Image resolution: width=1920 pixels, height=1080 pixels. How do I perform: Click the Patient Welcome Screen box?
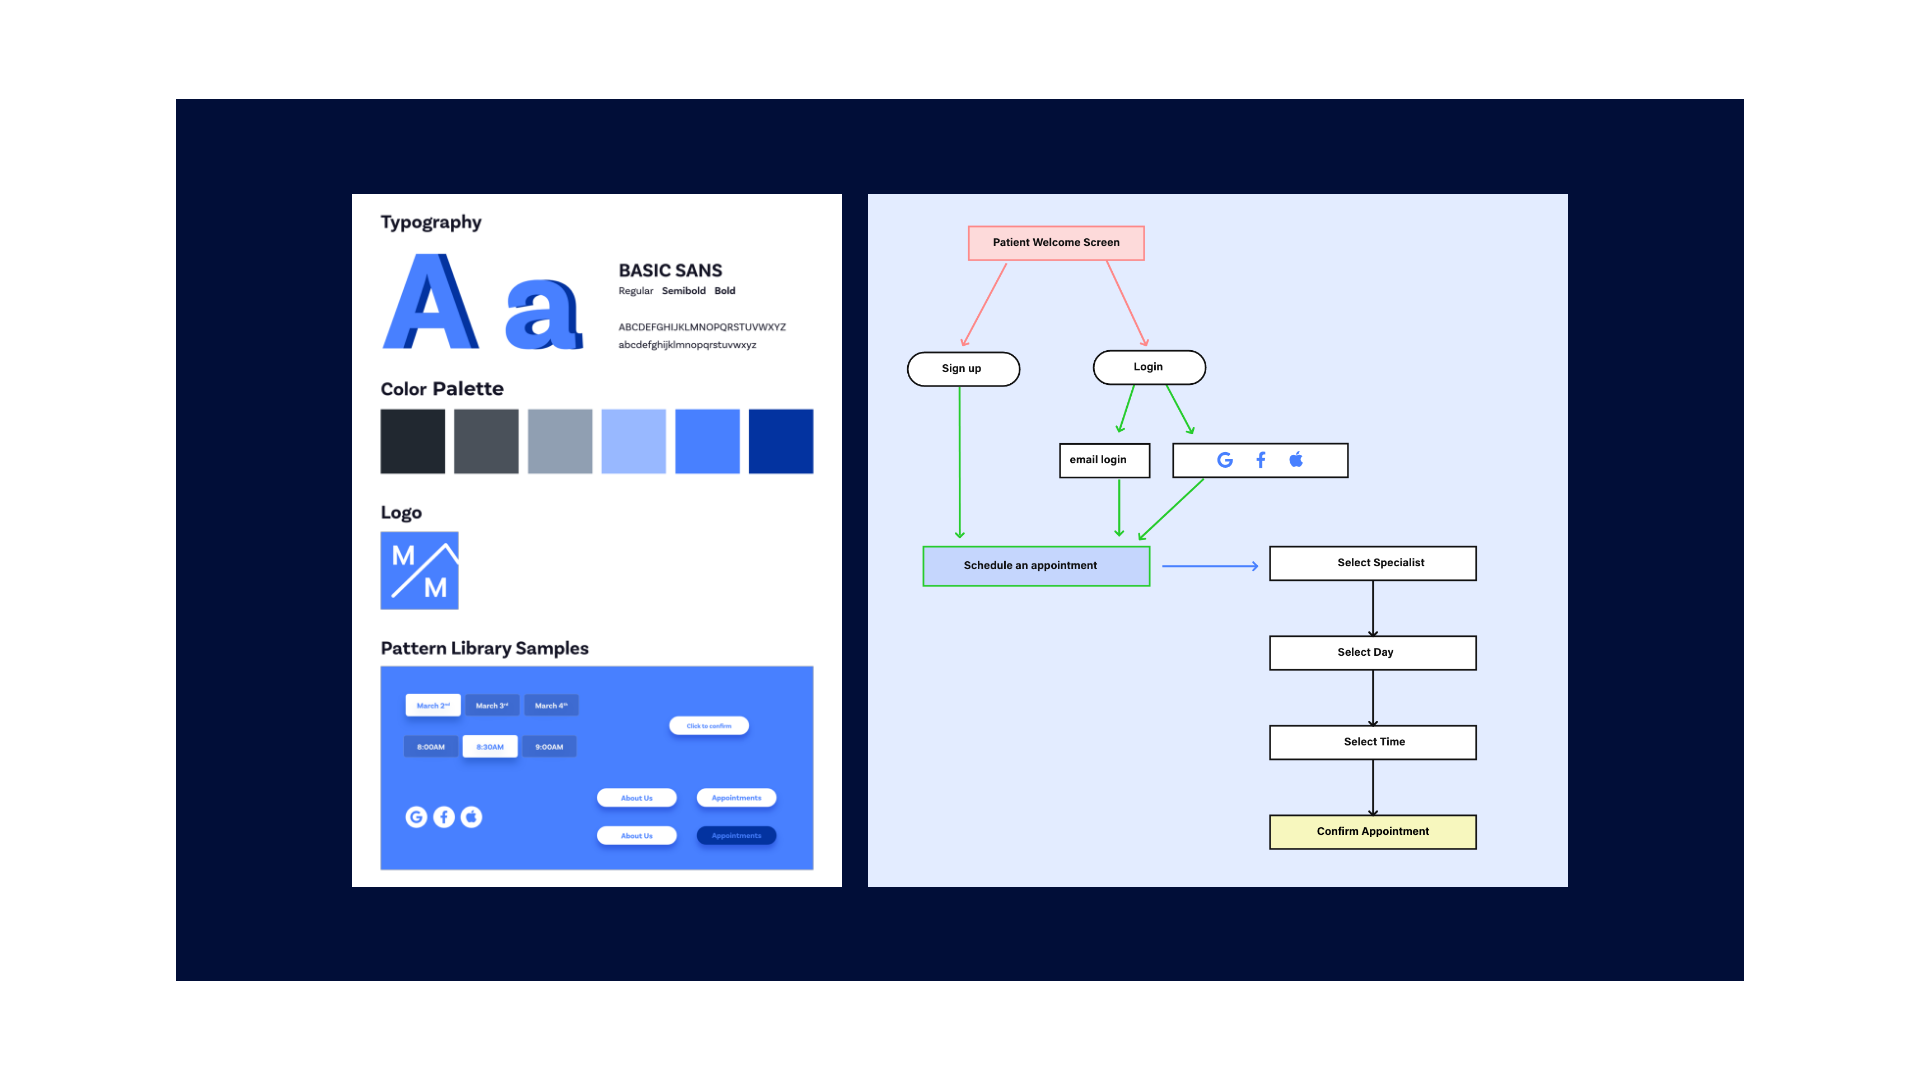point(1056,243)
